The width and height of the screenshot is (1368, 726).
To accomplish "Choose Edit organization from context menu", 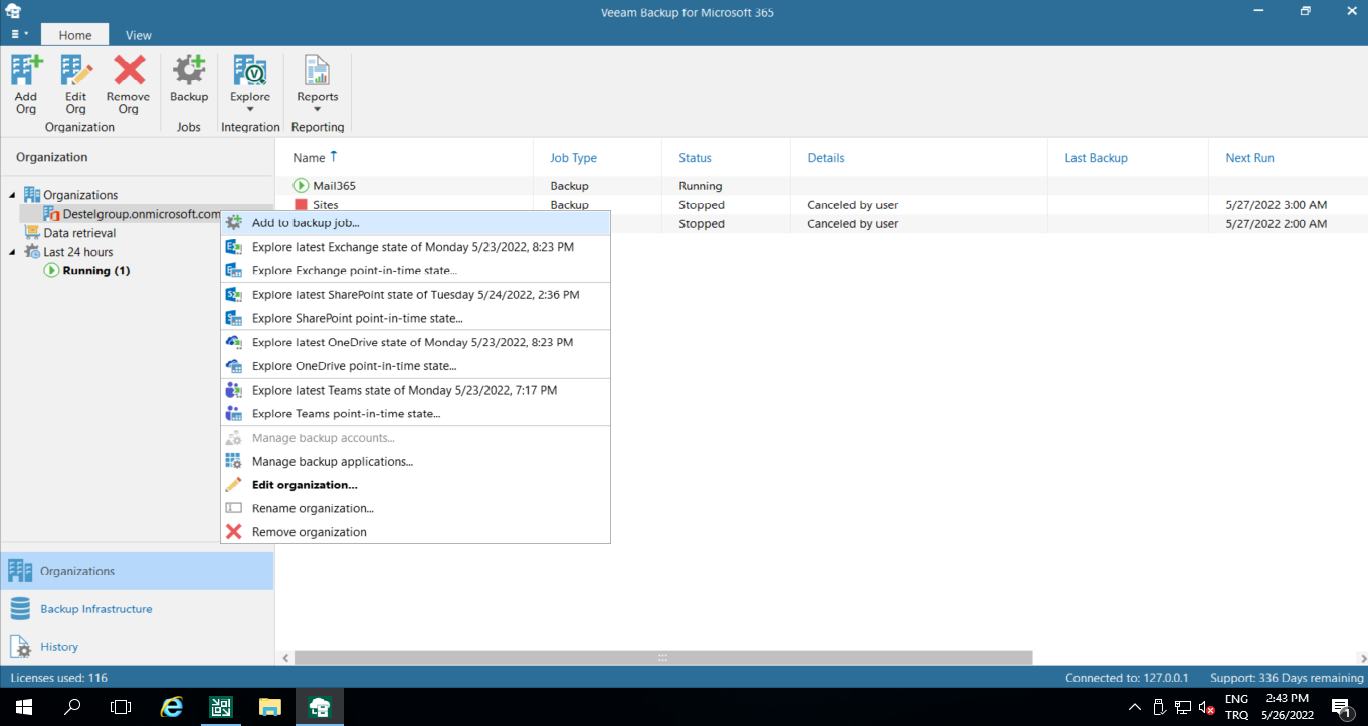I will [x=415, y=485].
